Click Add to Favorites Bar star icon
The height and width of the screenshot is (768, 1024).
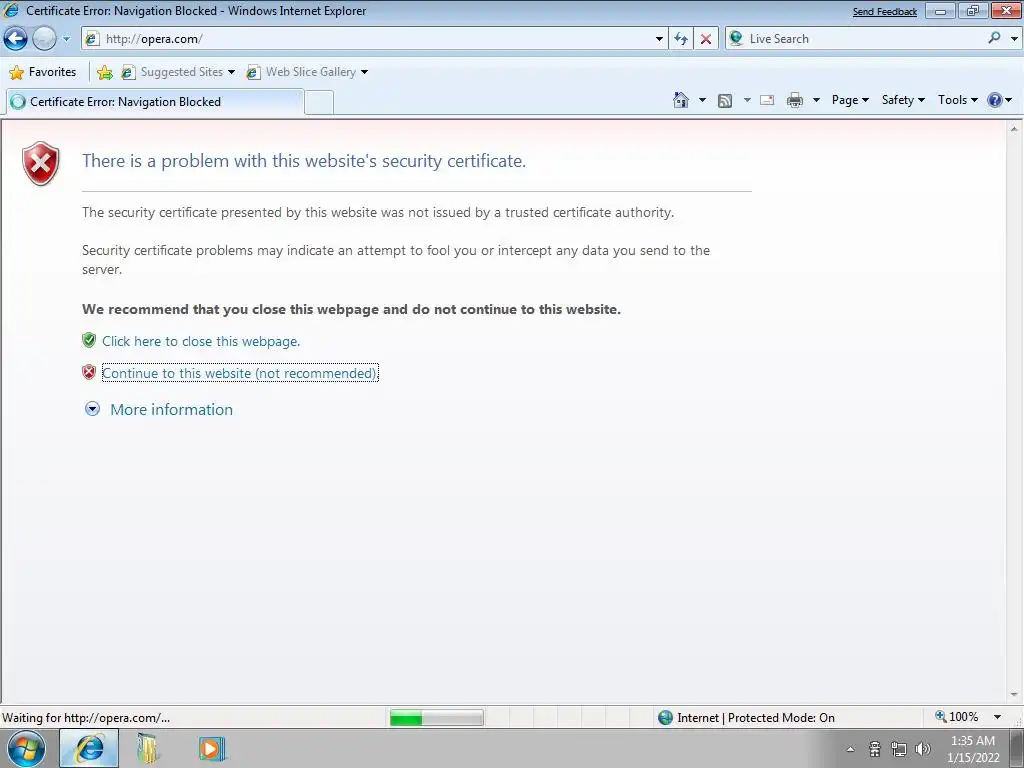(x=104, y=72)
